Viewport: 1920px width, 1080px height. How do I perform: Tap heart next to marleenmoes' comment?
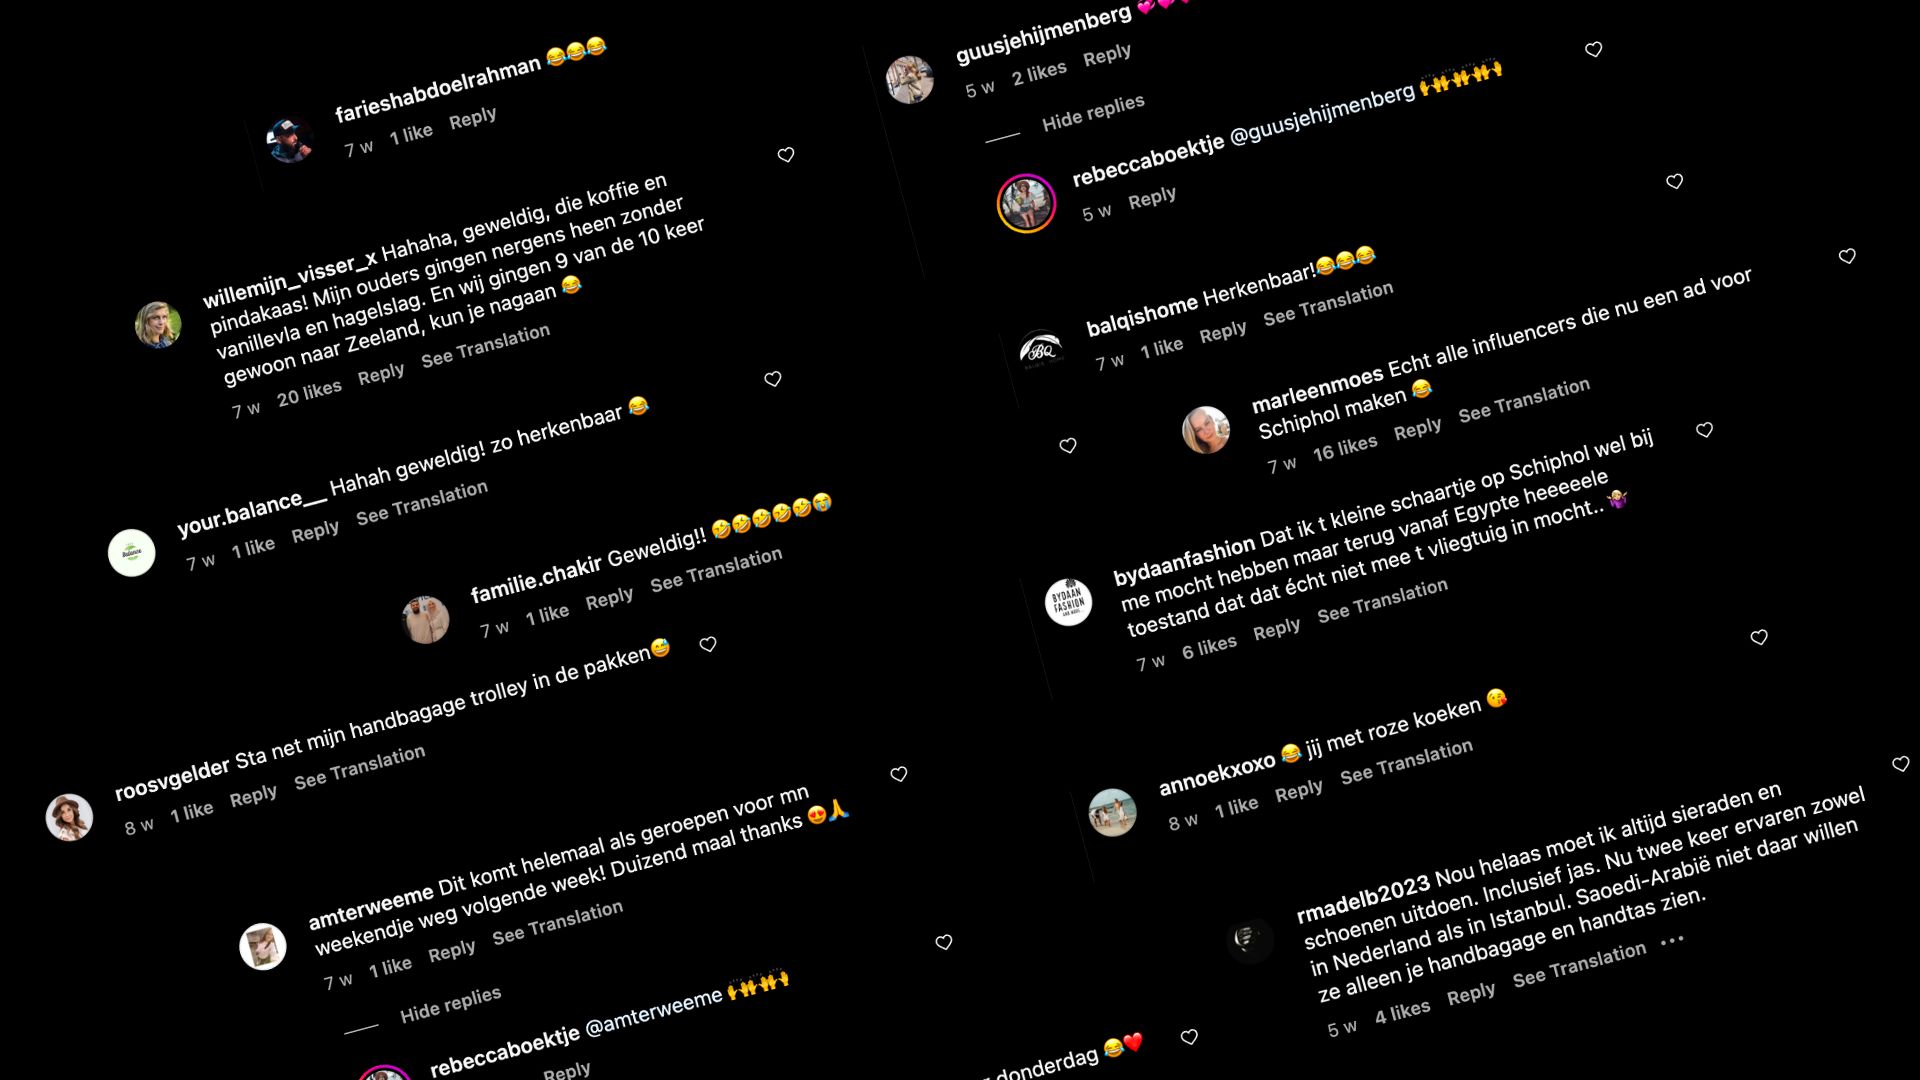pos(1705,430)
